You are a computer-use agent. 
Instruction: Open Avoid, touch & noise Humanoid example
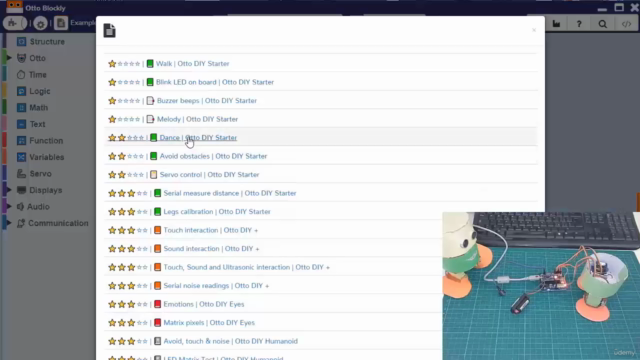pos(231,341)
